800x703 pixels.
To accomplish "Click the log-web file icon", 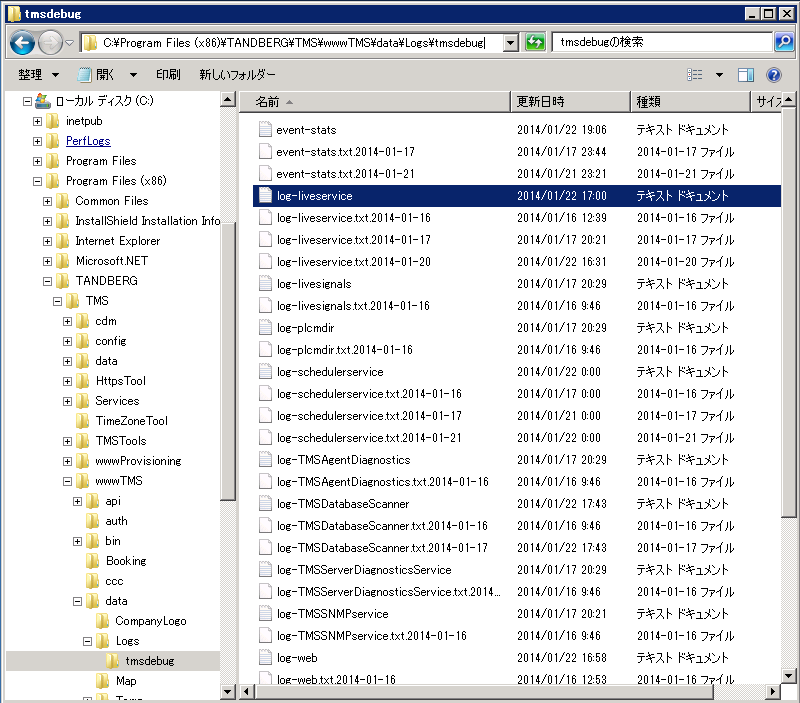I will coord(265,657).
